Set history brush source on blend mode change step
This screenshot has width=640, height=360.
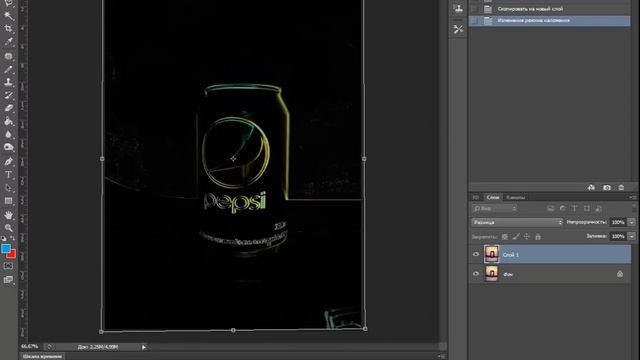coord(474,20)
